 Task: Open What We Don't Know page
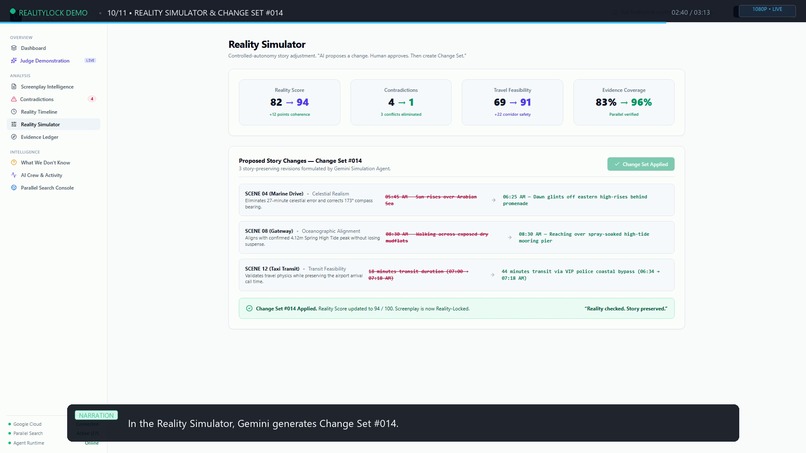tap(53, 162)
